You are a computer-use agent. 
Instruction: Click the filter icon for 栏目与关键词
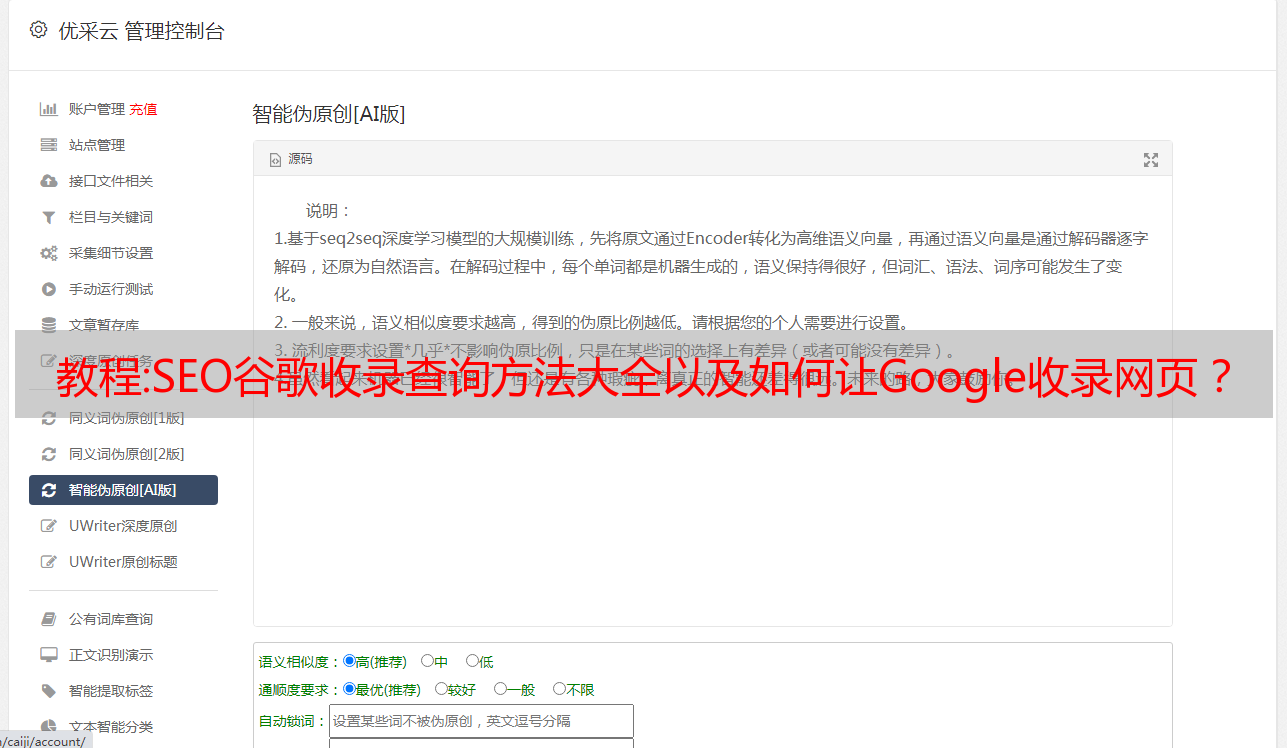pyautogui.click(x=48, y=217)
